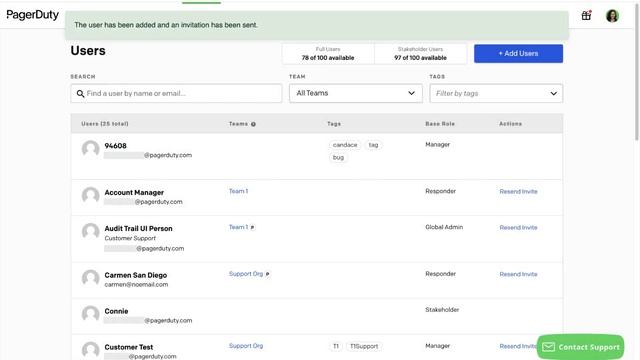This screenshot has width=640, height=360.
Task: Open Connie user name
Action: click(116, 311)
